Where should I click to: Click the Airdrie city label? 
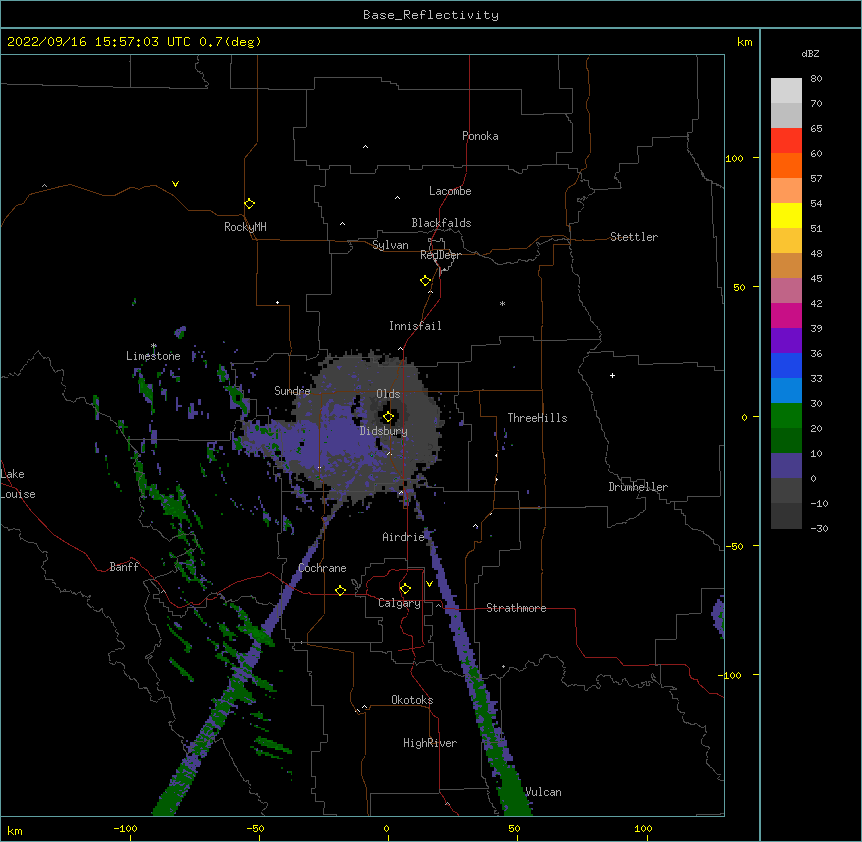[x=403, y=537]
